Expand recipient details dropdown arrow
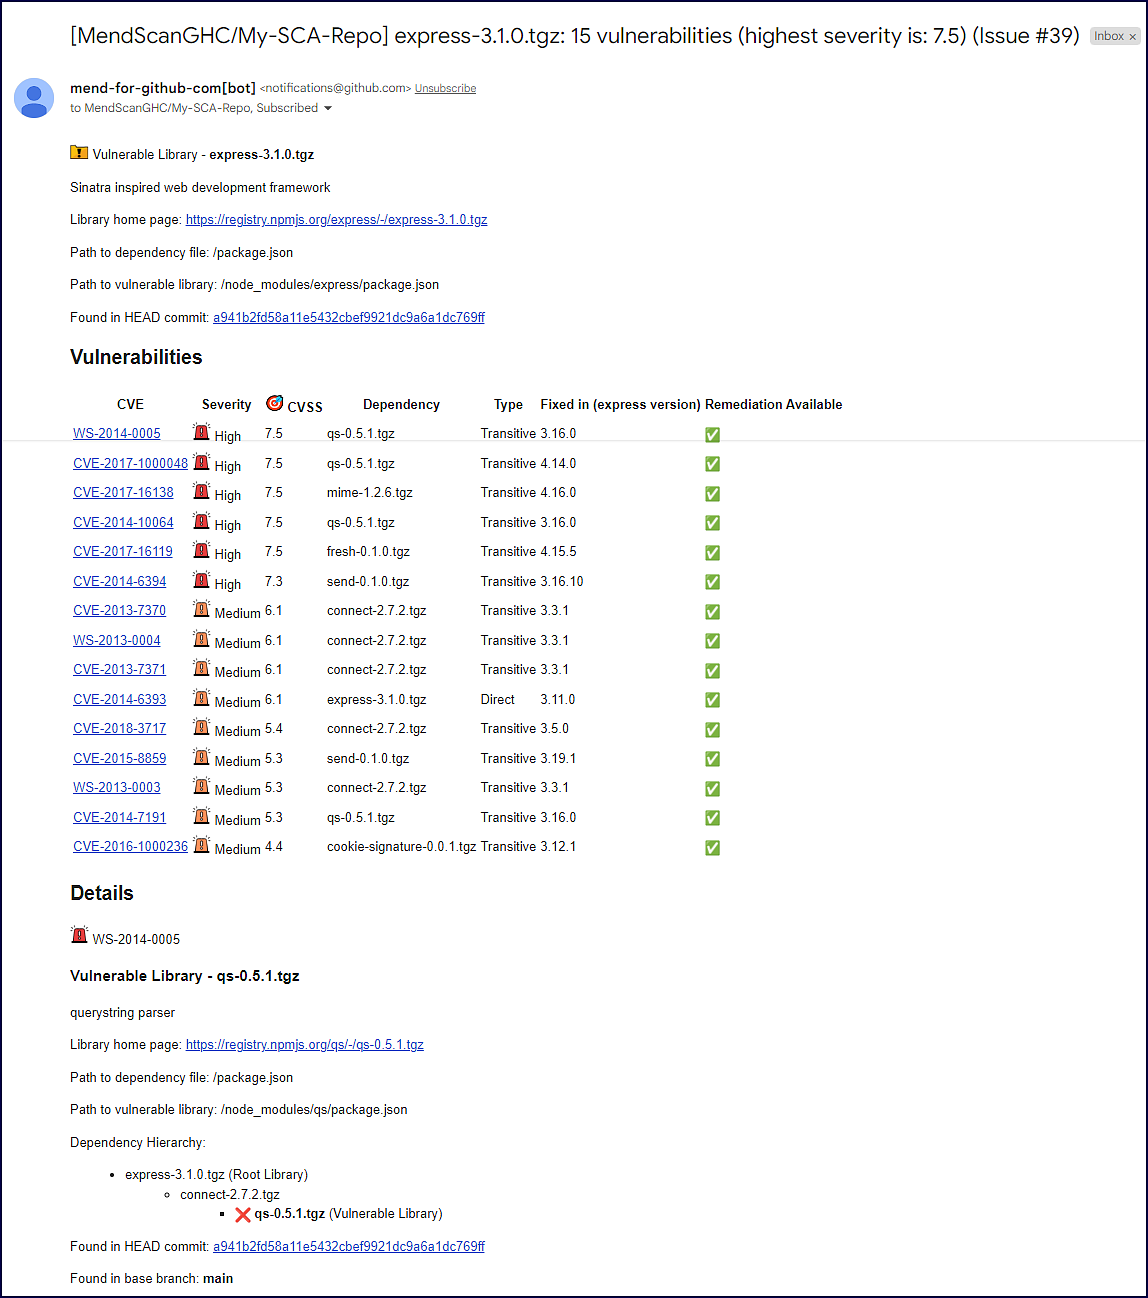This screenshot has width=1148, height=1298. pos(328,108)
